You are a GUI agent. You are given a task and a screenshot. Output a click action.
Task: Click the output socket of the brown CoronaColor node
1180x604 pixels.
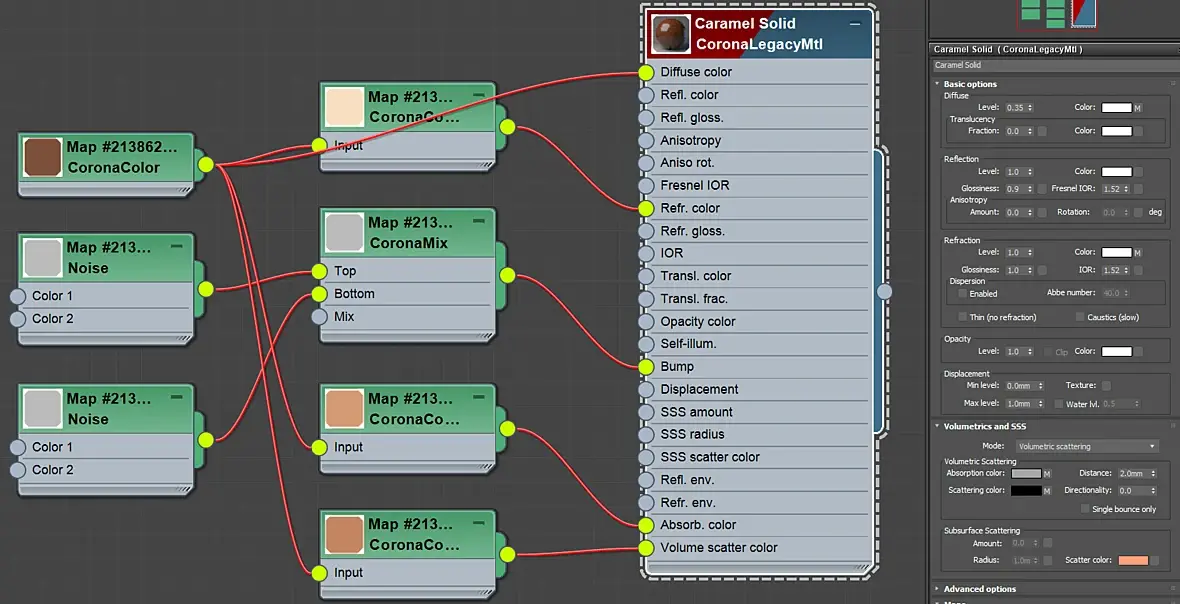(205, 165)
